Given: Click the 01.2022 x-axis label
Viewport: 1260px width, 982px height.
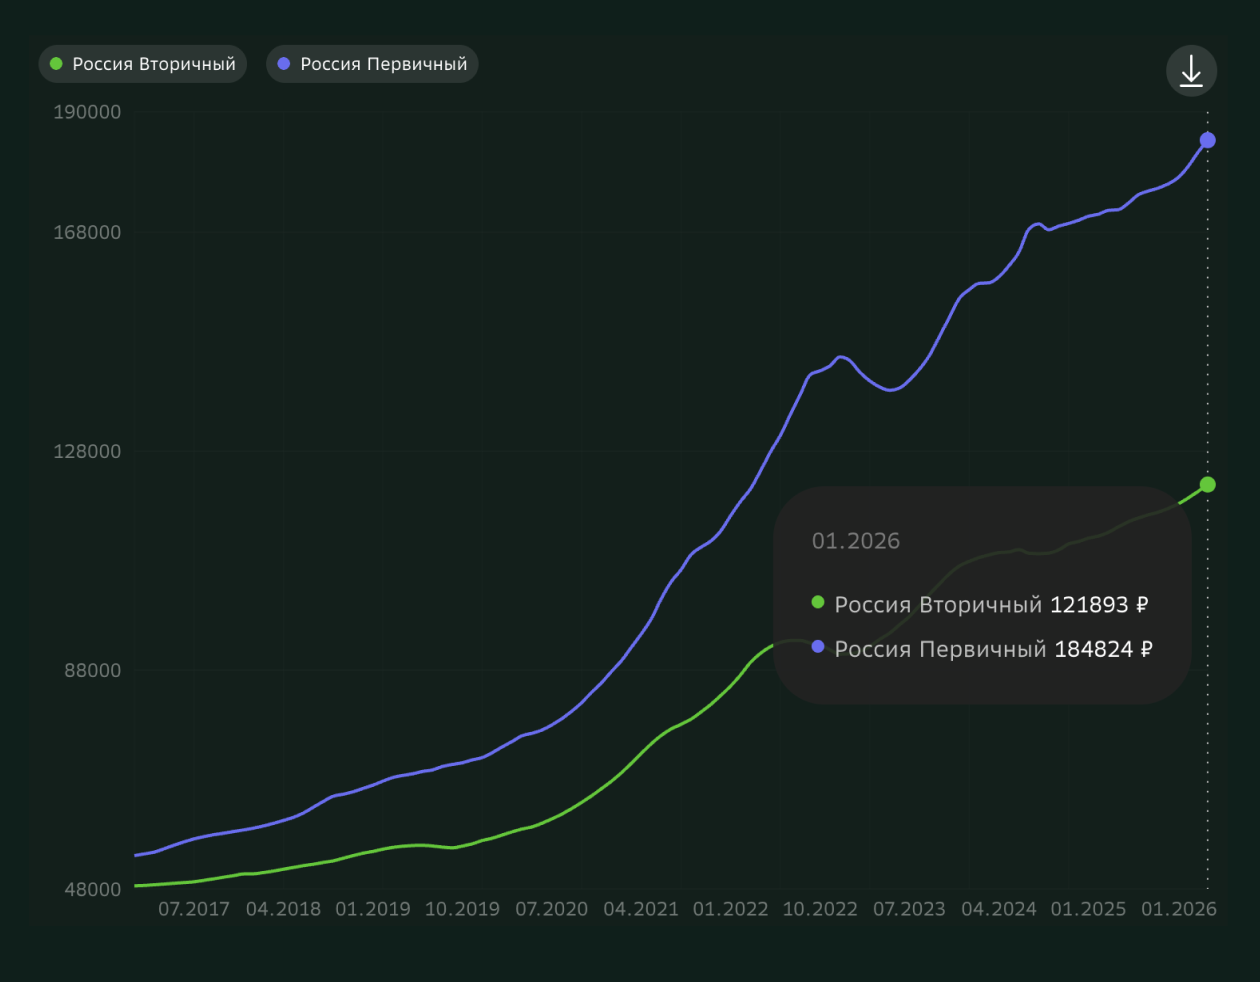Looking at the screenshot, I should [730, 909].
